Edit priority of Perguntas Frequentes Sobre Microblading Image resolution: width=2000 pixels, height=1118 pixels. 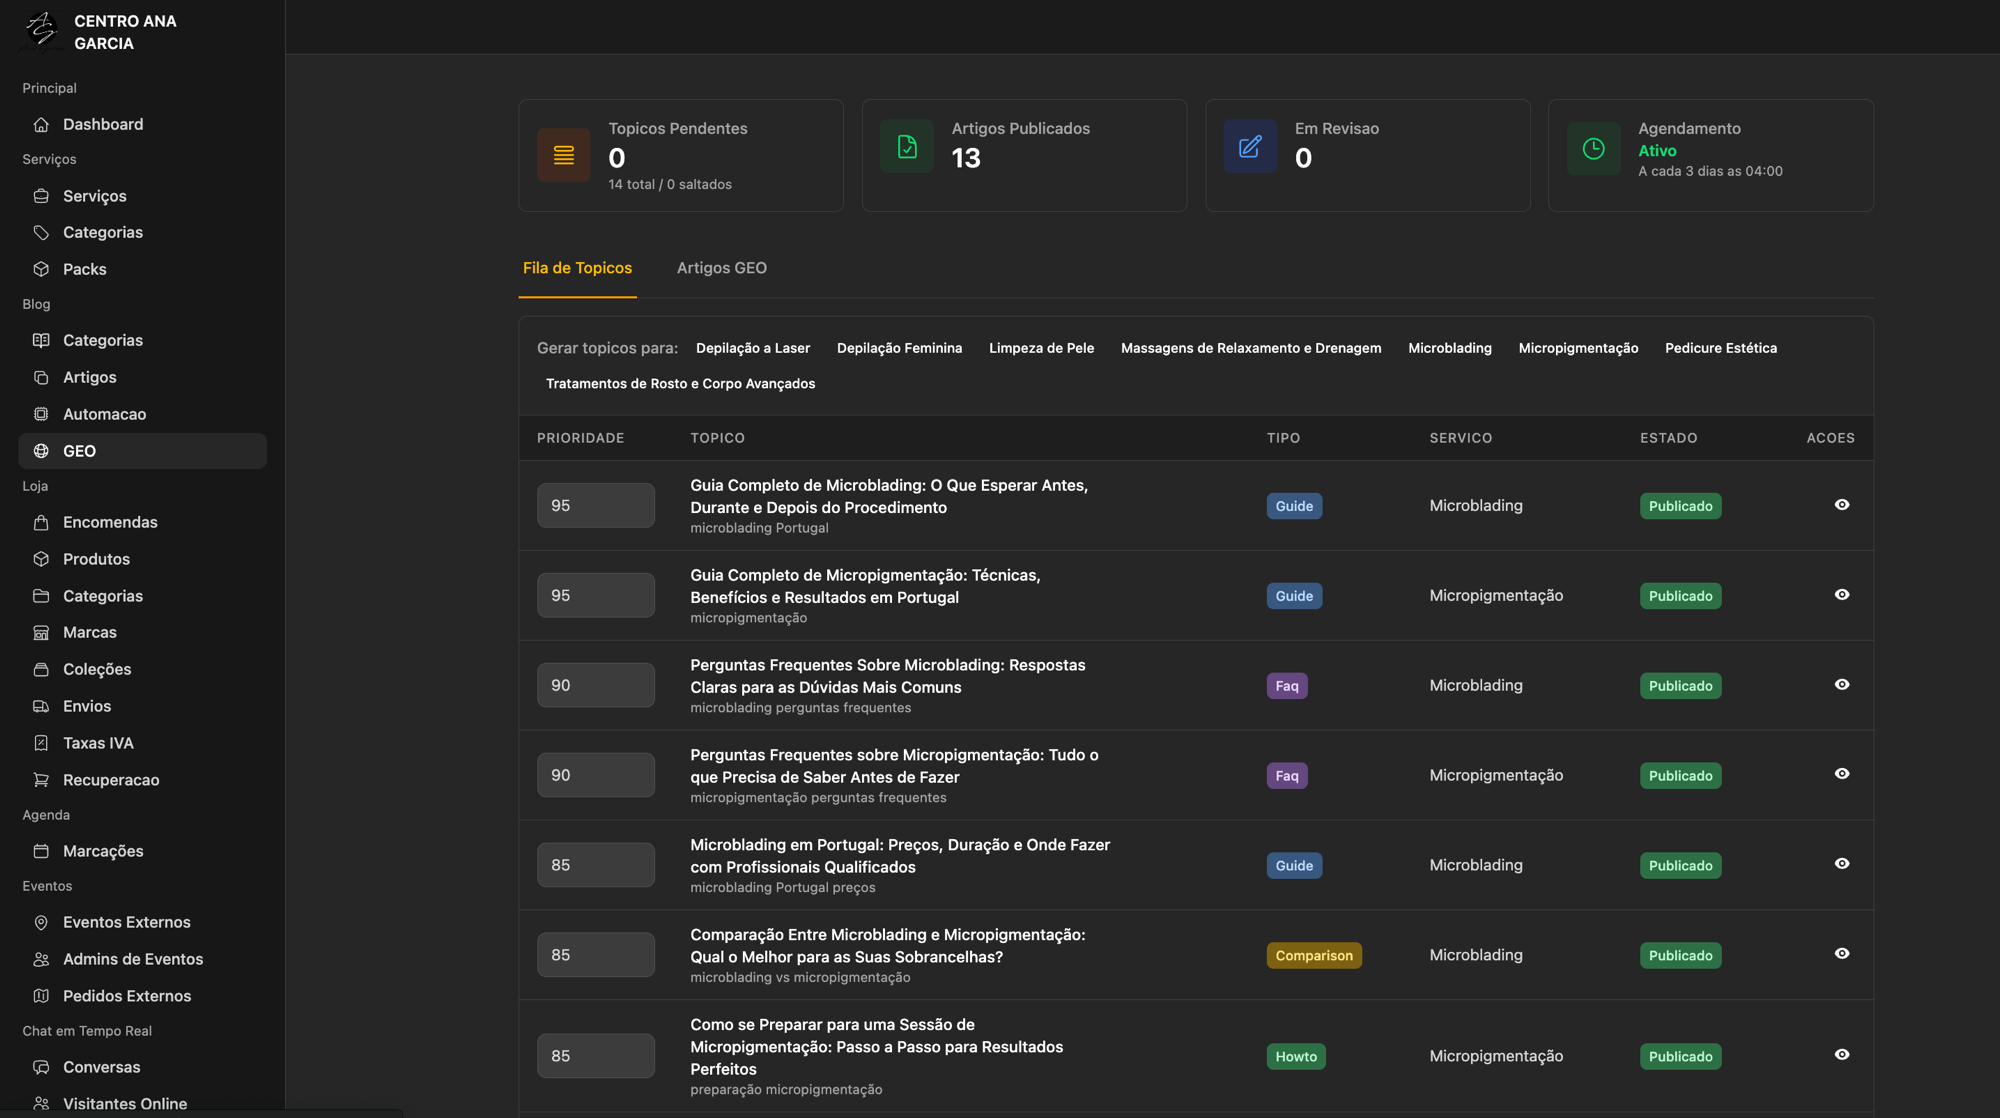[x=596, y=686]
